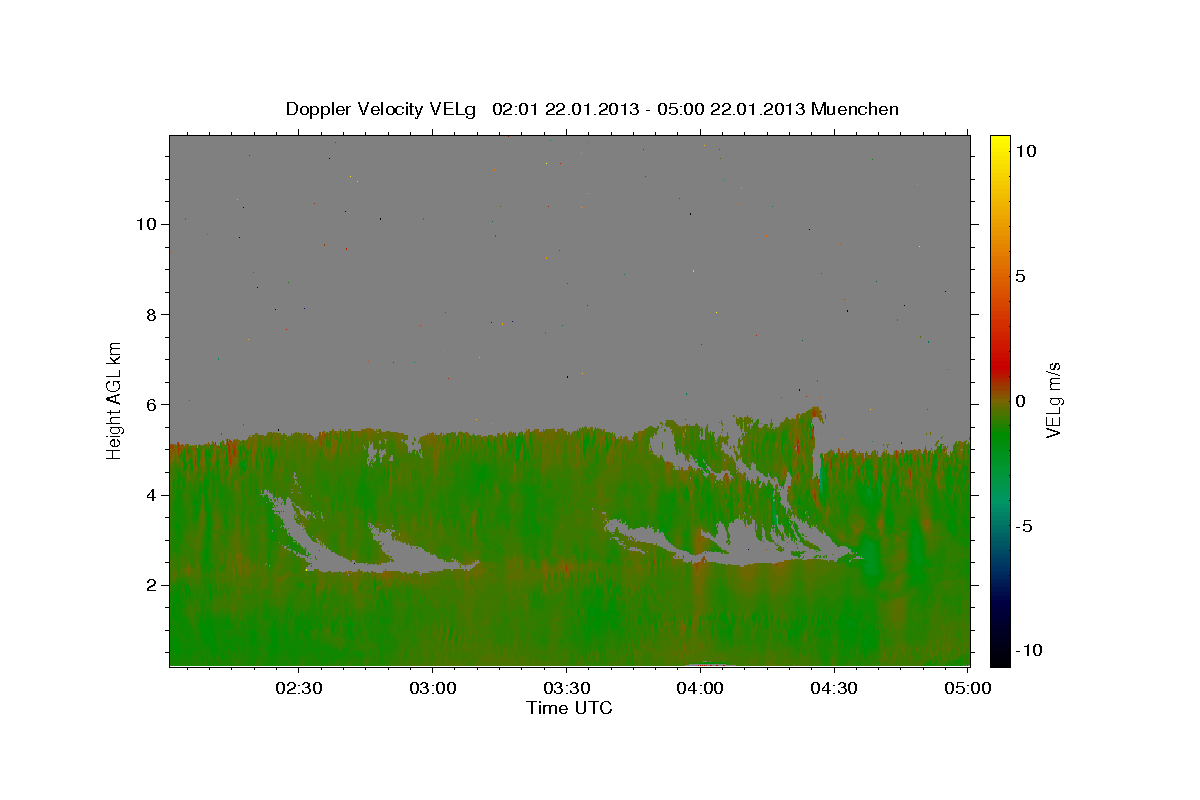1200x800 pixels.
Task: Click the 02:30 time tick label
Action: point(299,689)
